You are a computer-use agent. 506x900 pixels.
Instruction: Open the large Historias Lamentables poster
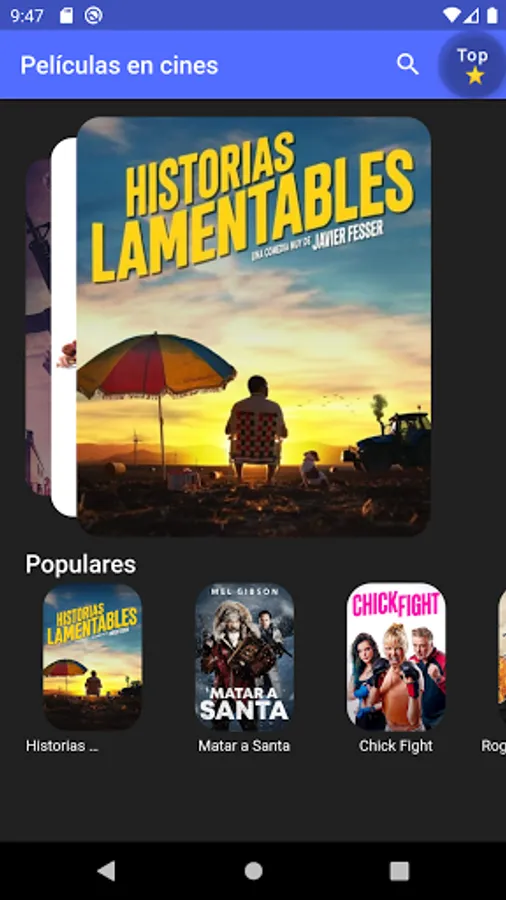click(254, 326)
